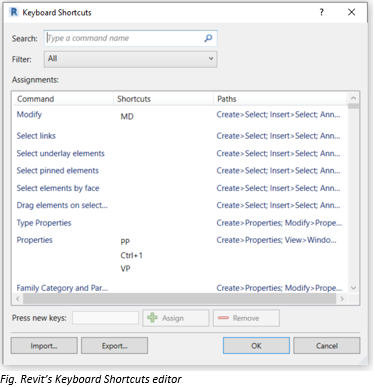The image size is (375, 387).
Task: Click scroll up arrow of assignments list
Action: coord(353,98)
